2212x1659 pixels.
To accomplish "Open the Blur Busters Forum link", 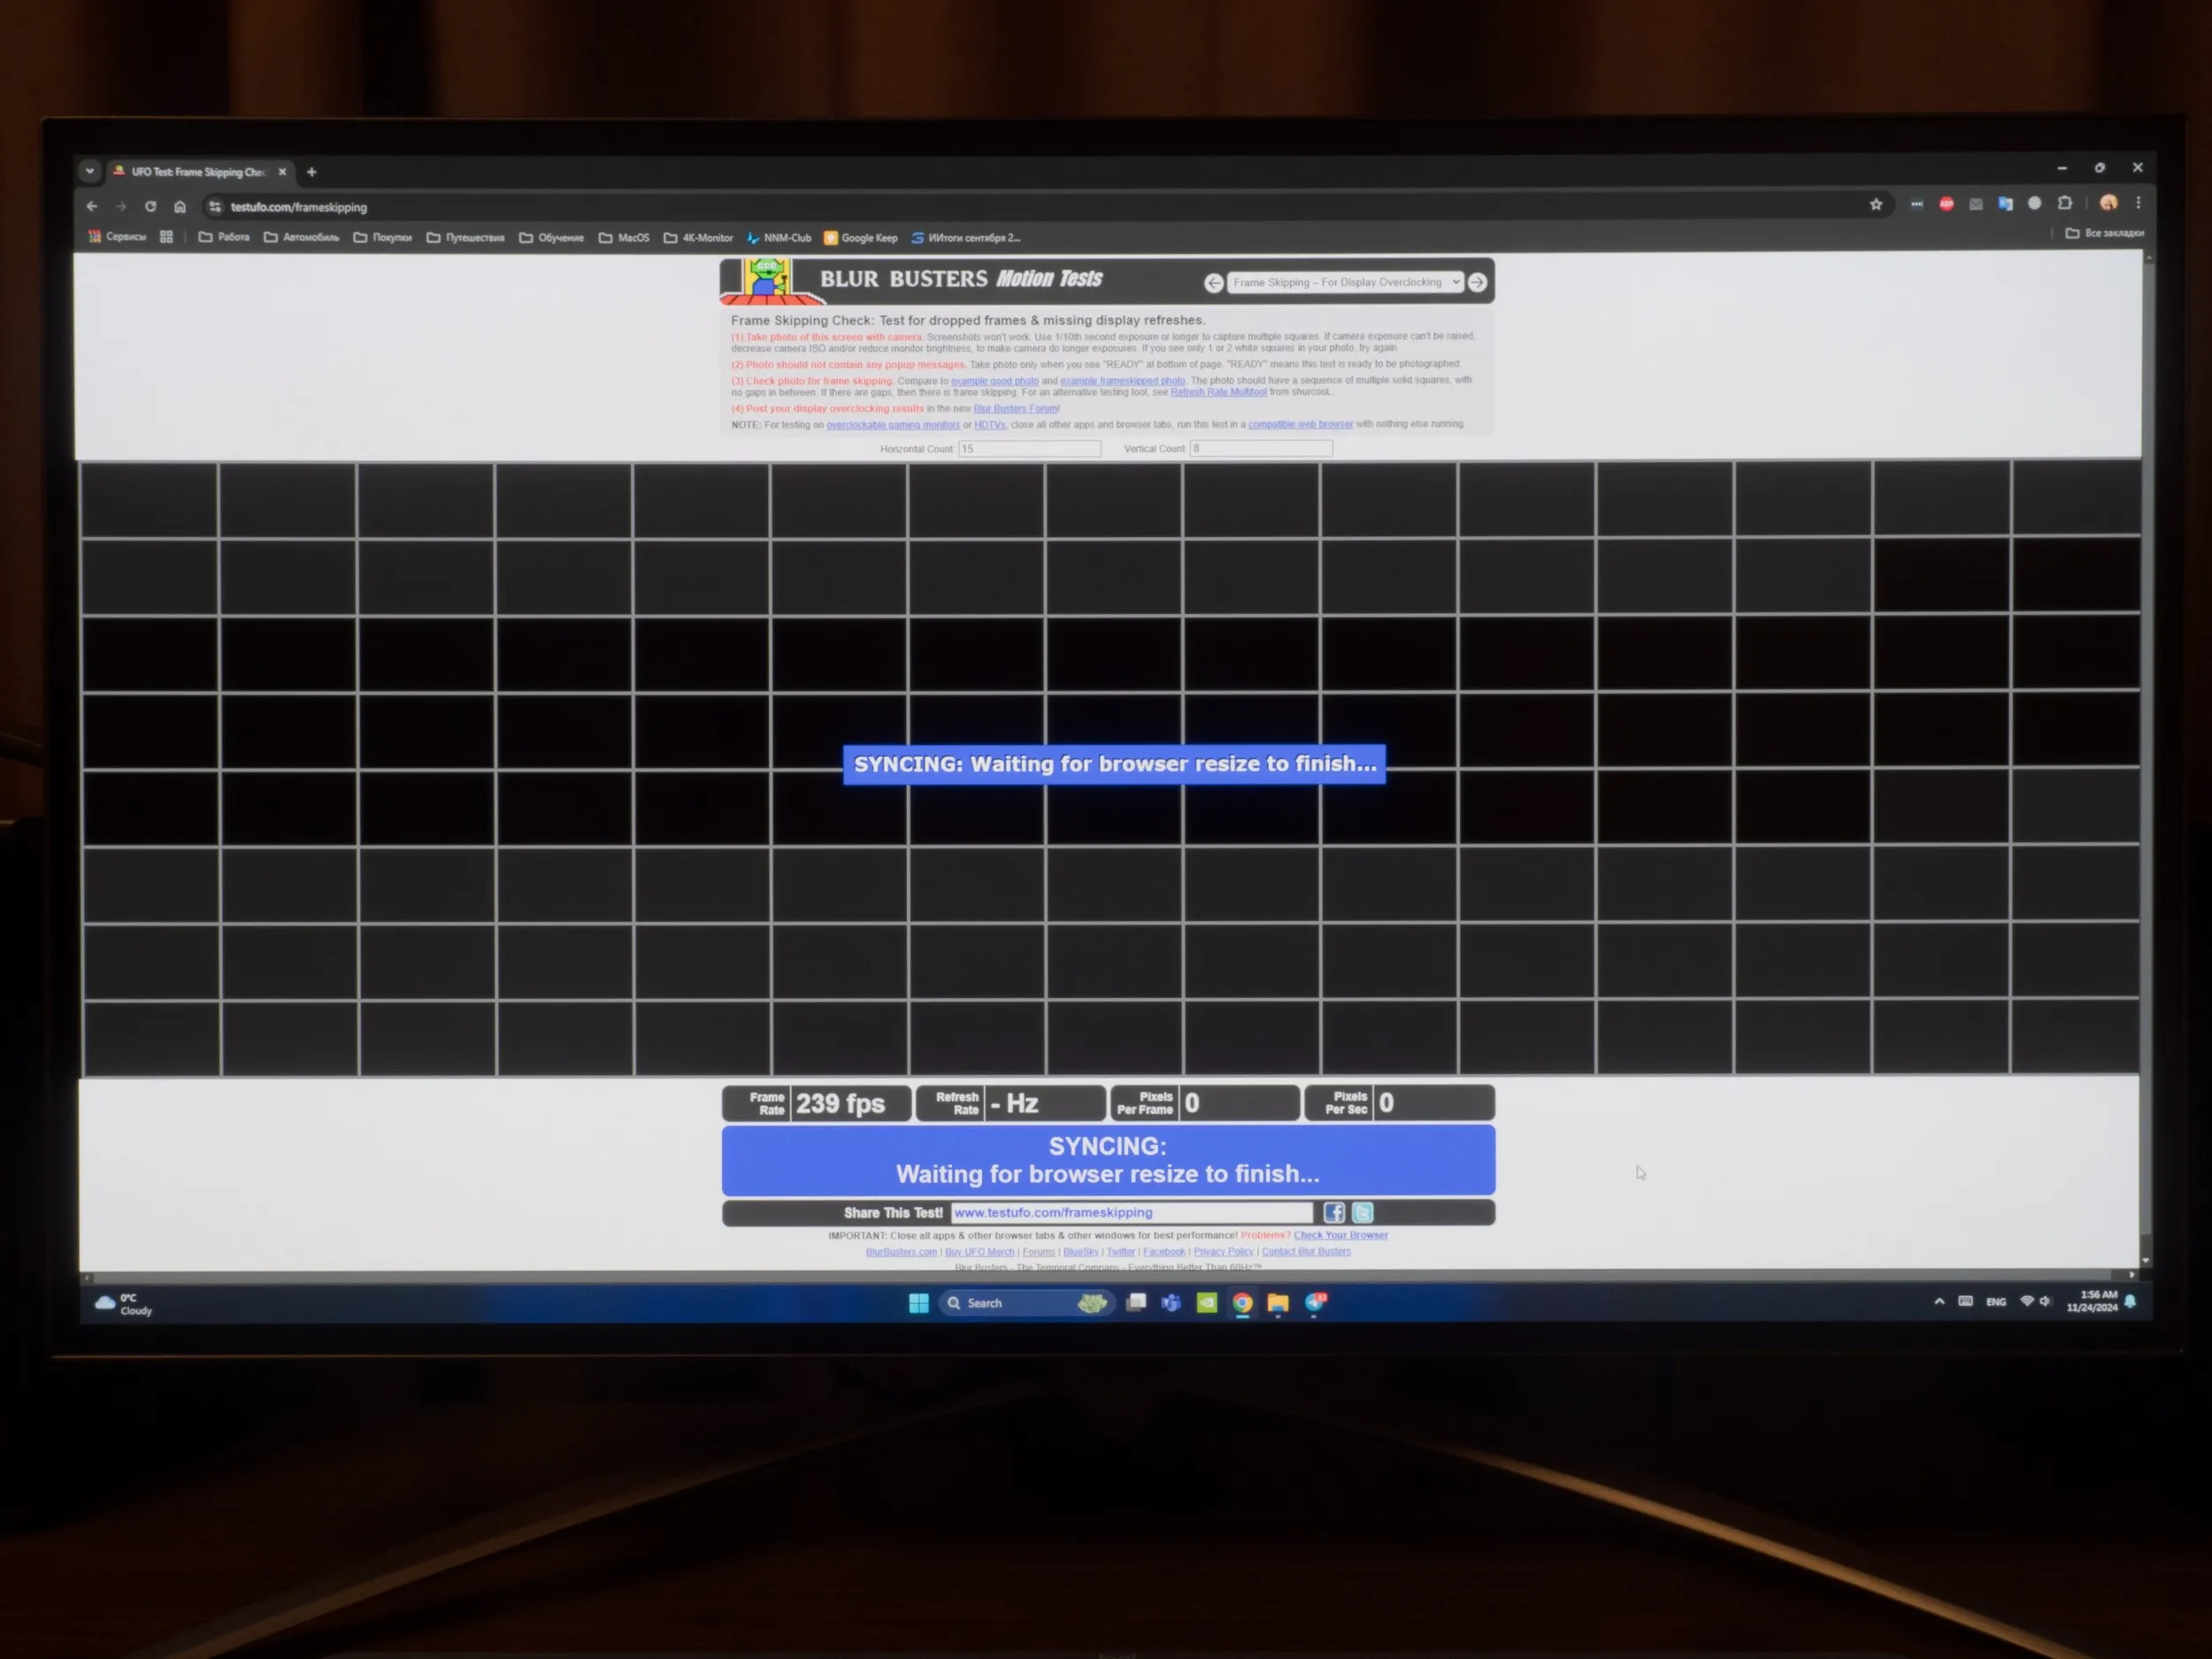I will click(x=1015, y=408).
